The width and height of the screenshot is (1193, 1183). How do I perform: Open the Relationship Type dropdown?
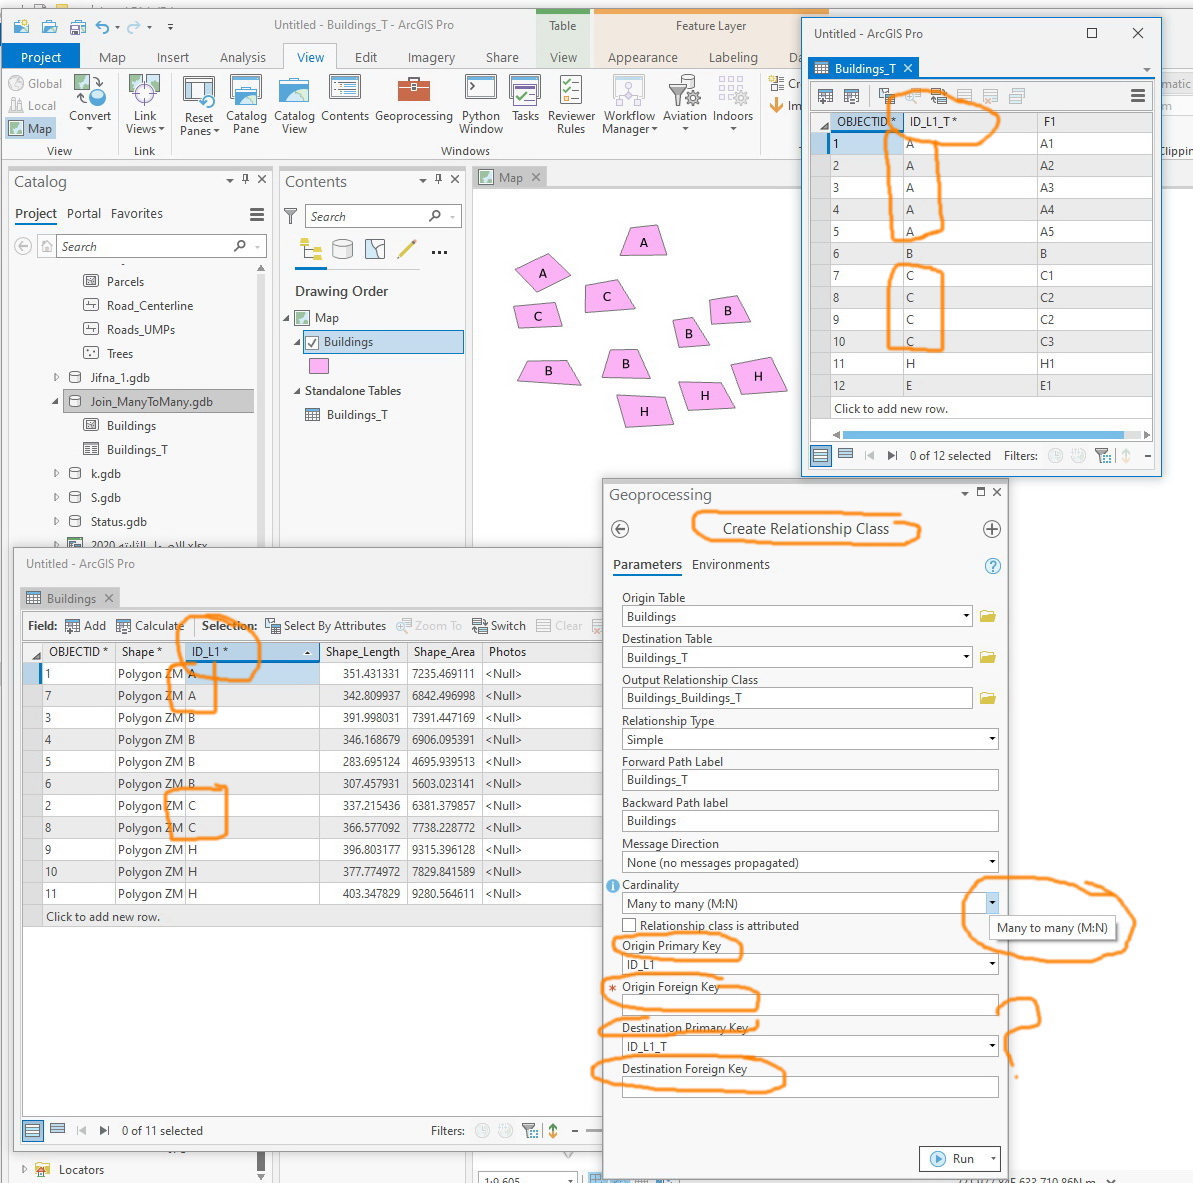[x=991, y=739]
